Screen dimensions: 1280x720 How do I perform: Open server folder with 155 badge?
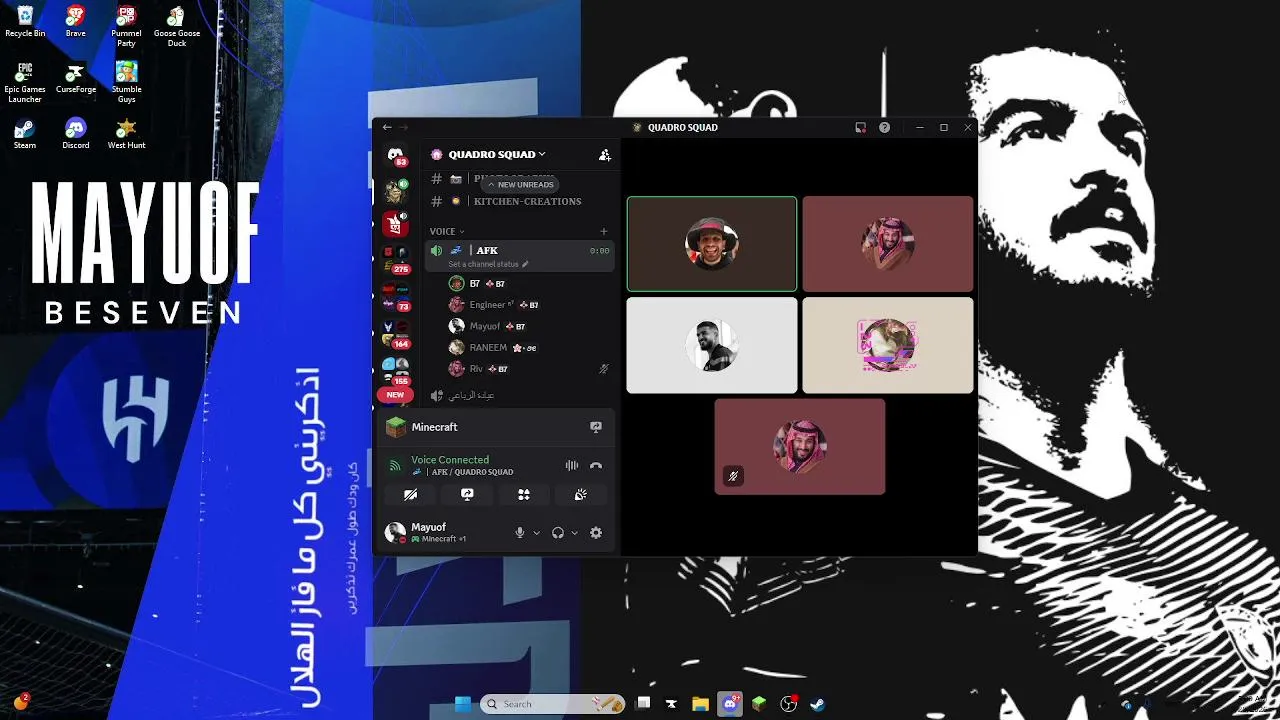coord(395,370)
